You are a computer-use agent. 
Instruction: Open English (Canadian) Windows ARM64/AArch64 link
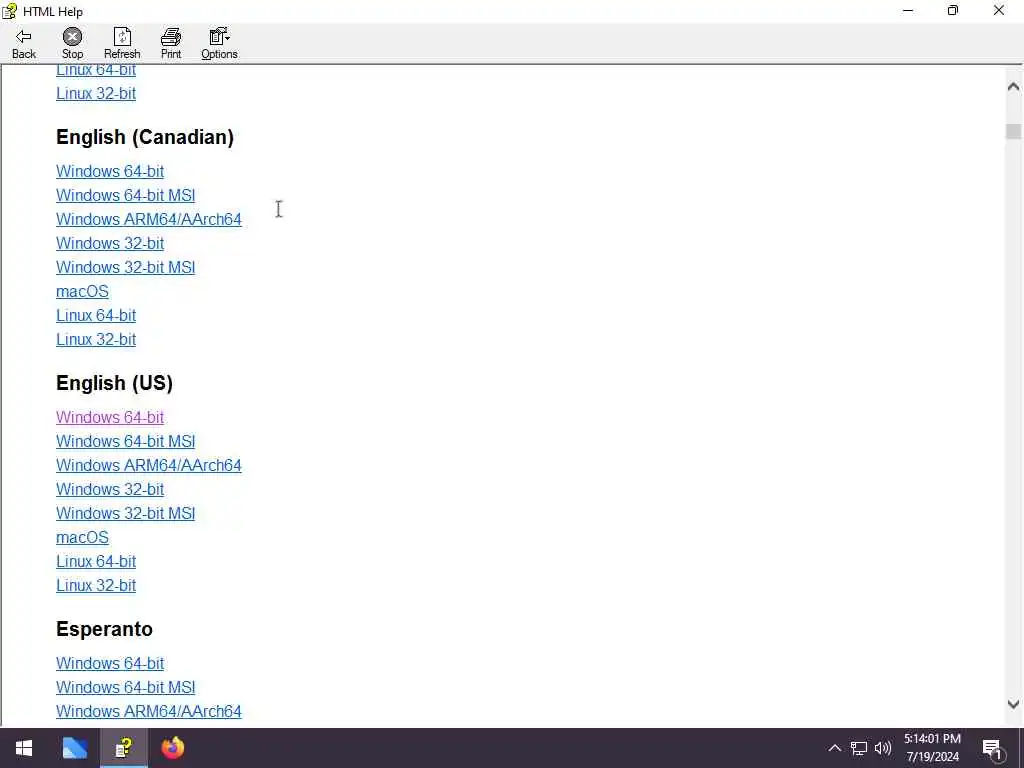[x=149, y=219]
